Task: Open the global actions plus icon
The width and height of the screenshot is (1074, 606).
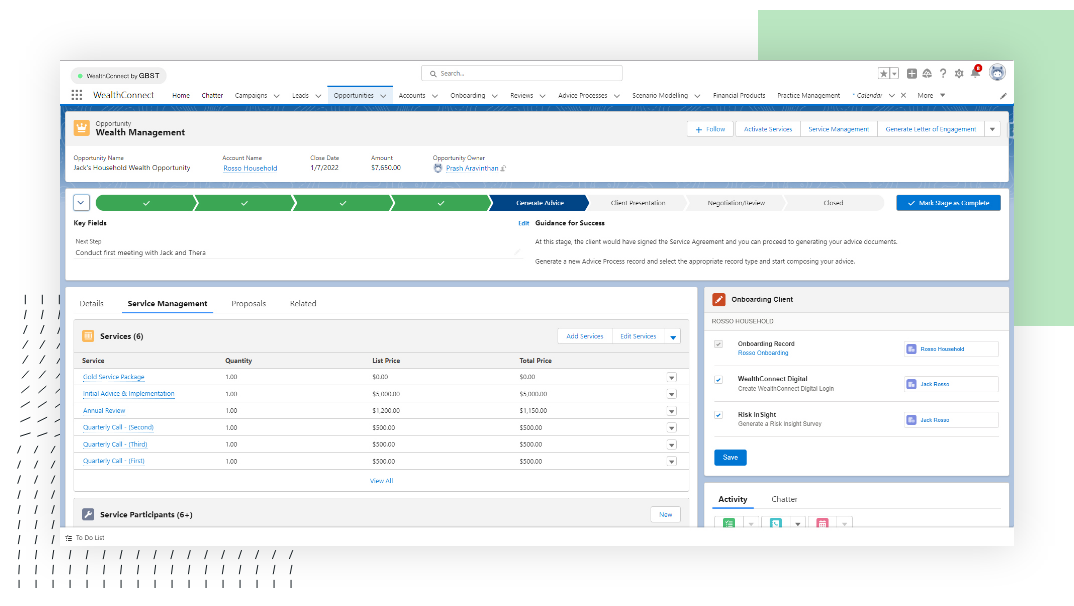Action: pos(912,73)
